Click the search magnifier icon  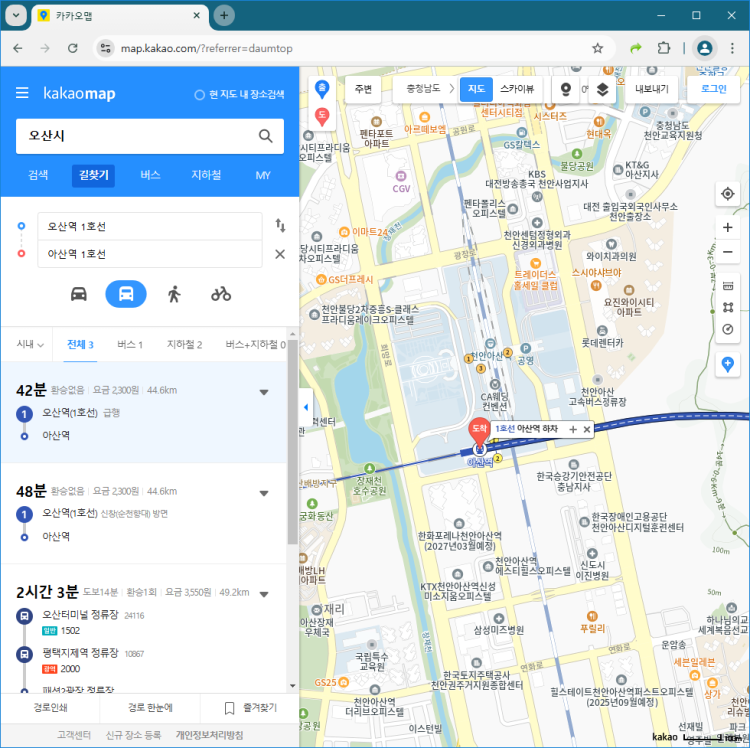265,136
